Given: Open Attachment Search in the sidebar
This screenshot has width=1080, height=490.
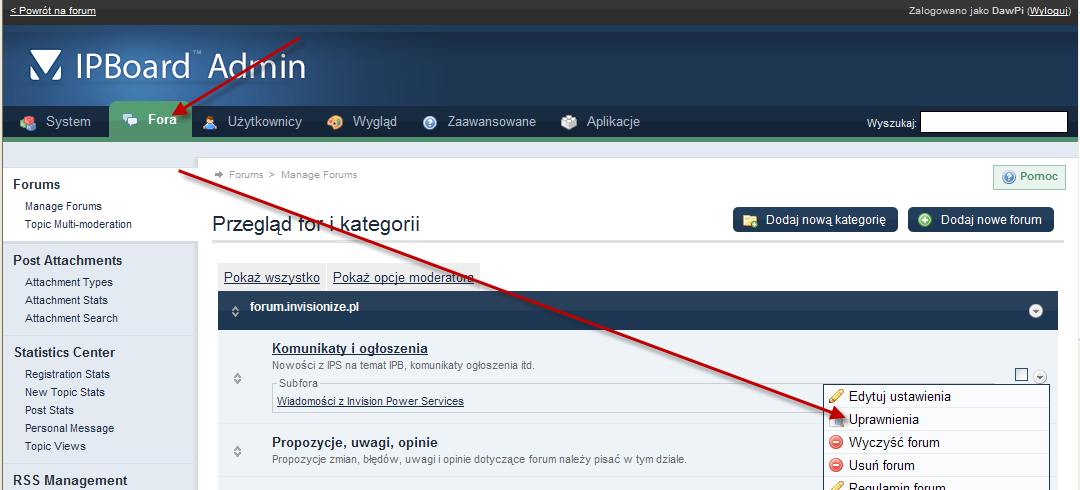Looking at the screenshot, I should tap(71, 318).
